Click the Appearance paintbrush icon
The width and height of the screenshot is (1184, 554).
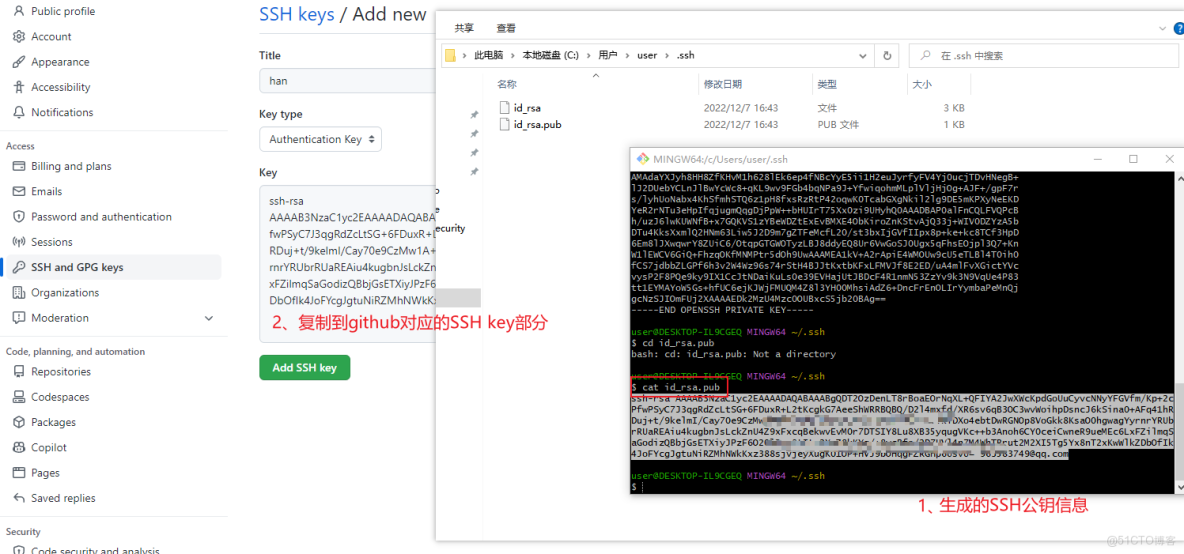19,62
